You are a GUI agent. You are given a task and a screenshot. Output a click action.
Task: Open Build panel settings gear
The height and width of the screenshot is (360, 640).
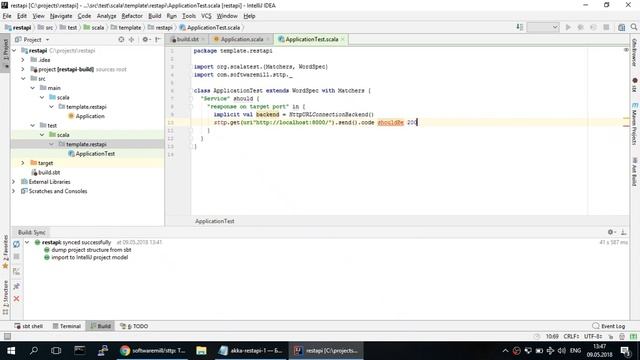(x=611, y=232)
